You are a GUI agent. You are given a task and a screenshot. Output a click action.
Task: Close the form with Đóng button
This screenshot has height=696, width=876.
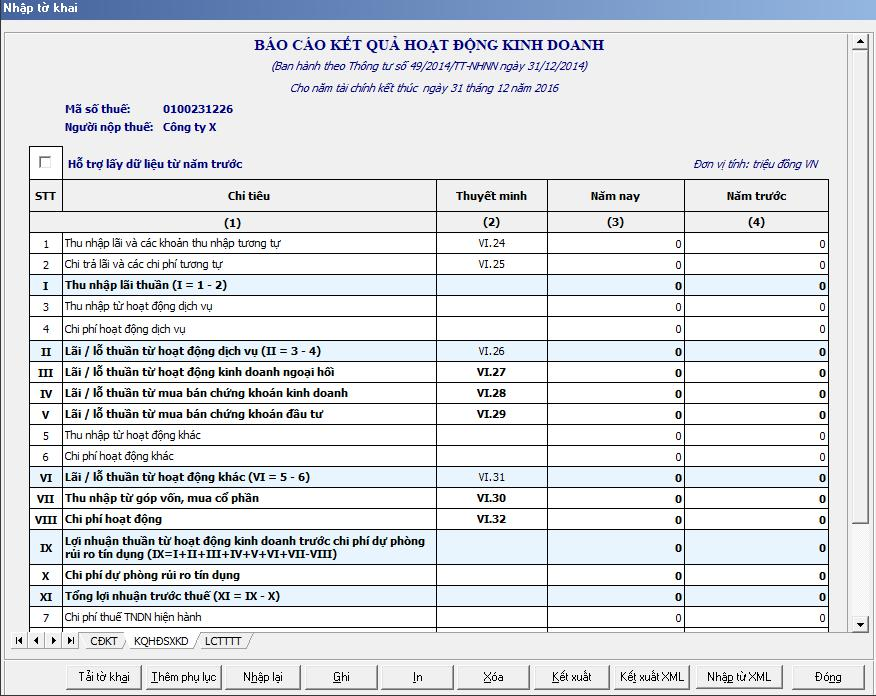click(827, 677)
